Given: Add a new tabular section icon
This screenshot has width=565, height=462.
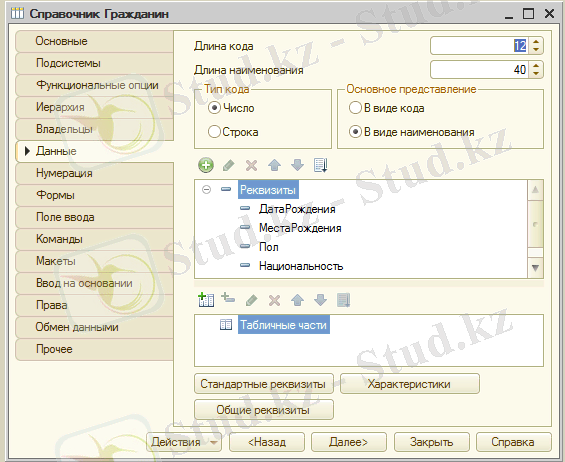Looking at the screenshot, I should click(206, 300).
